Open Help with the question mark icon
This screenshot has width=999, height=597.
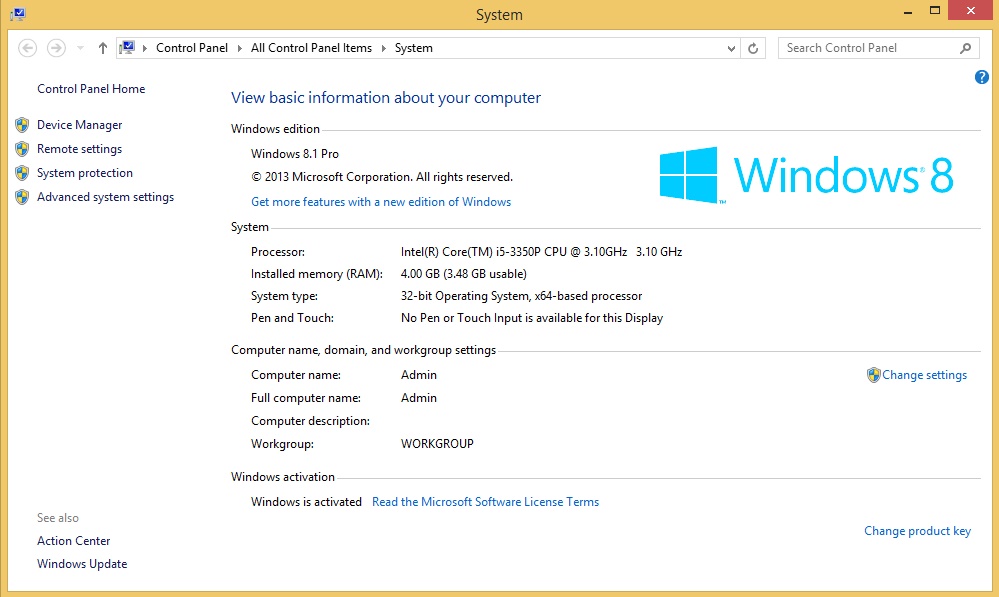[982, 77]
